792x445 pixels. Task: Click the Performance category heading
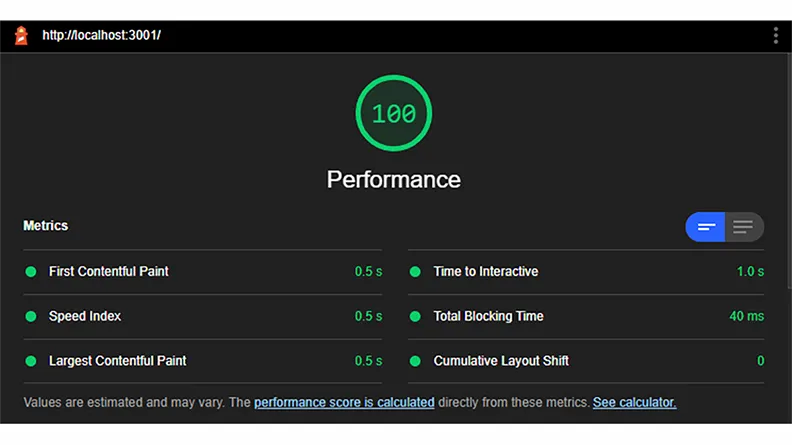coord(393,180)
